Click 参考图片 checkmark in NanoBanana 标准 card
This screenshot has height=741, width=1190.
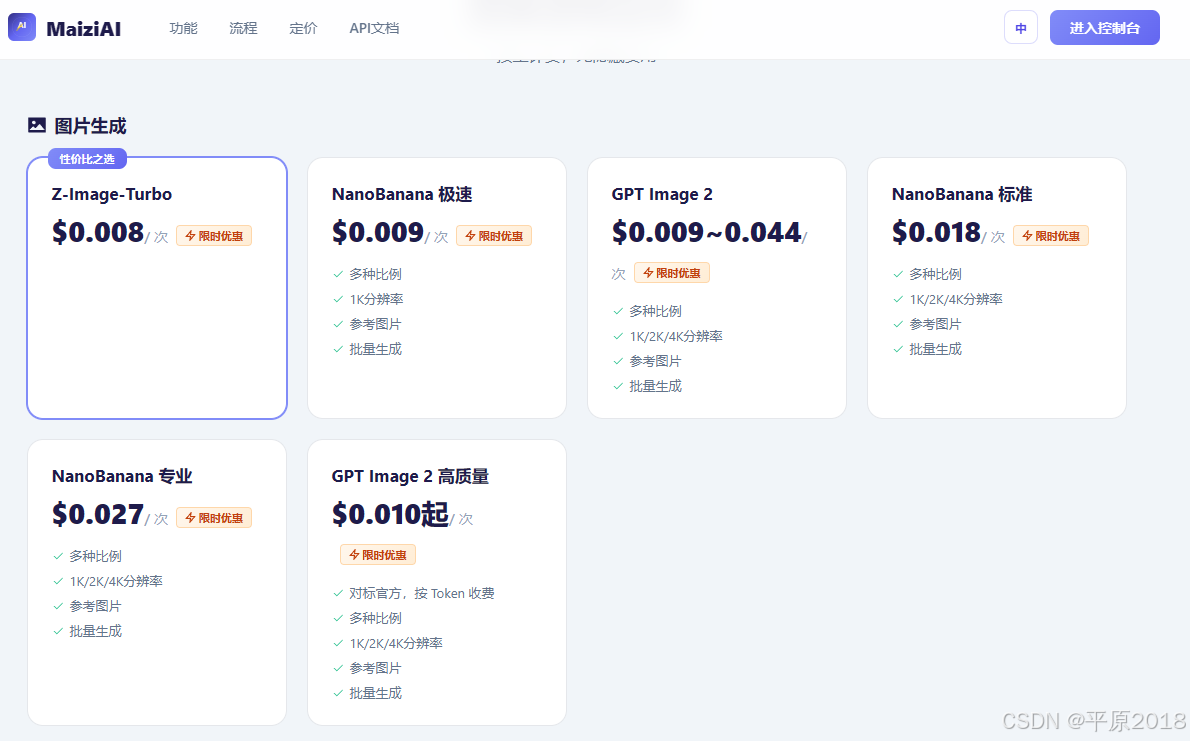pos(899,324)
